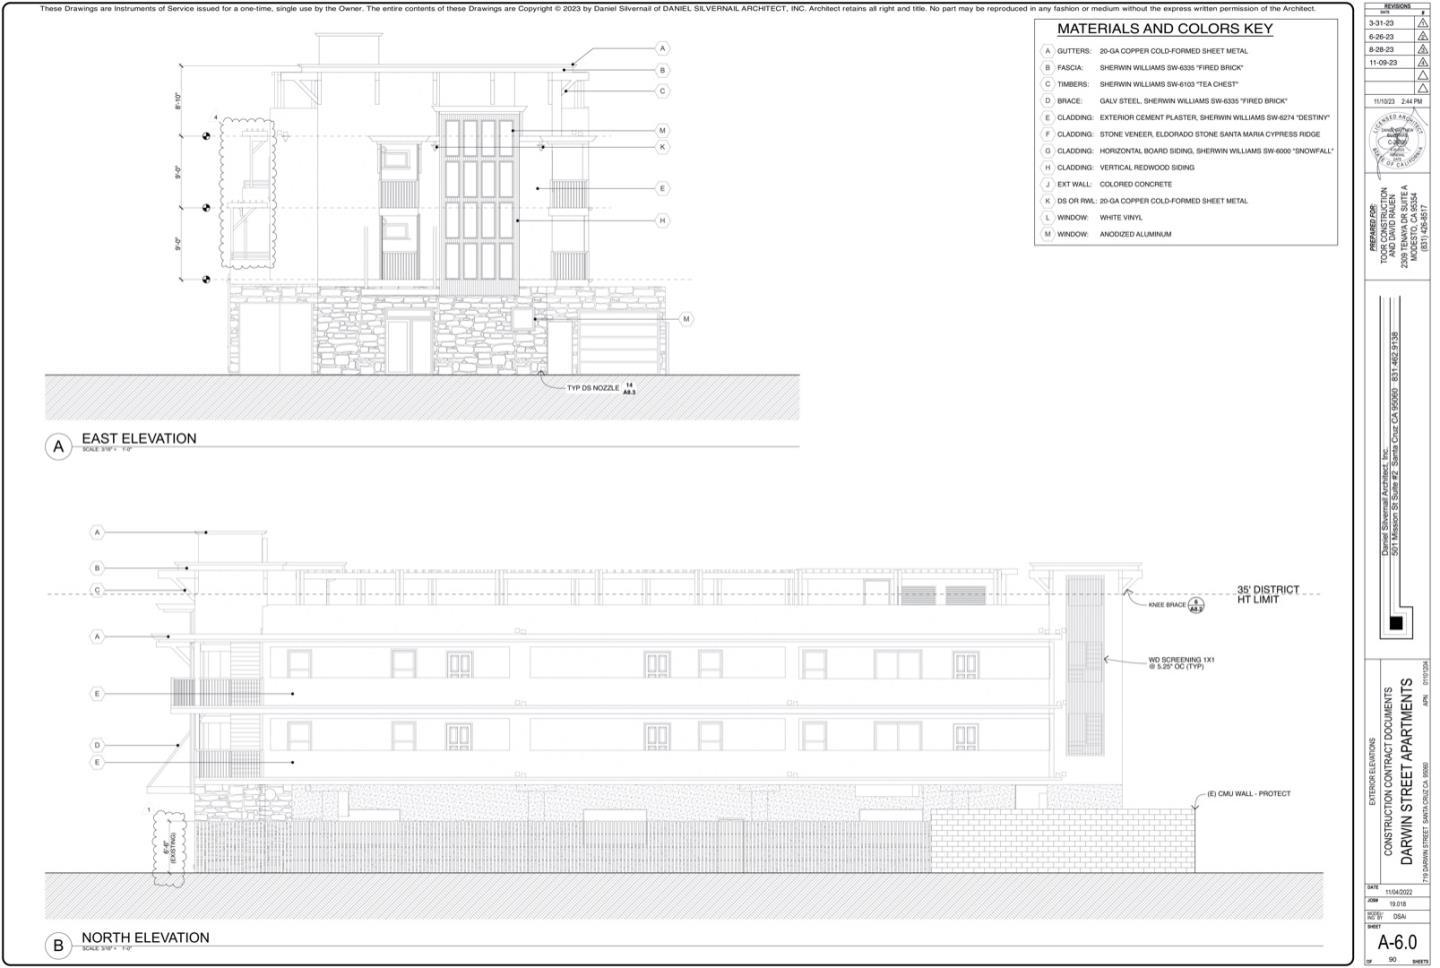Image resolution: width=1440 pixels, height=968 pixels.
Task: Click callout bubble H on east elevation
Action: point(662,221)
